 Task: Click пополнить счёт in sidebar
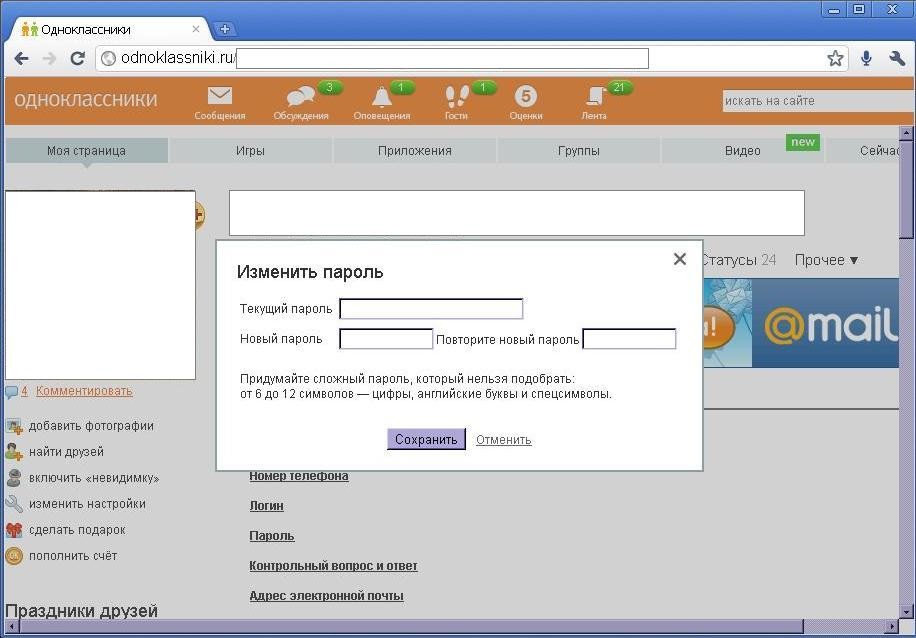(x=73, y=556)
